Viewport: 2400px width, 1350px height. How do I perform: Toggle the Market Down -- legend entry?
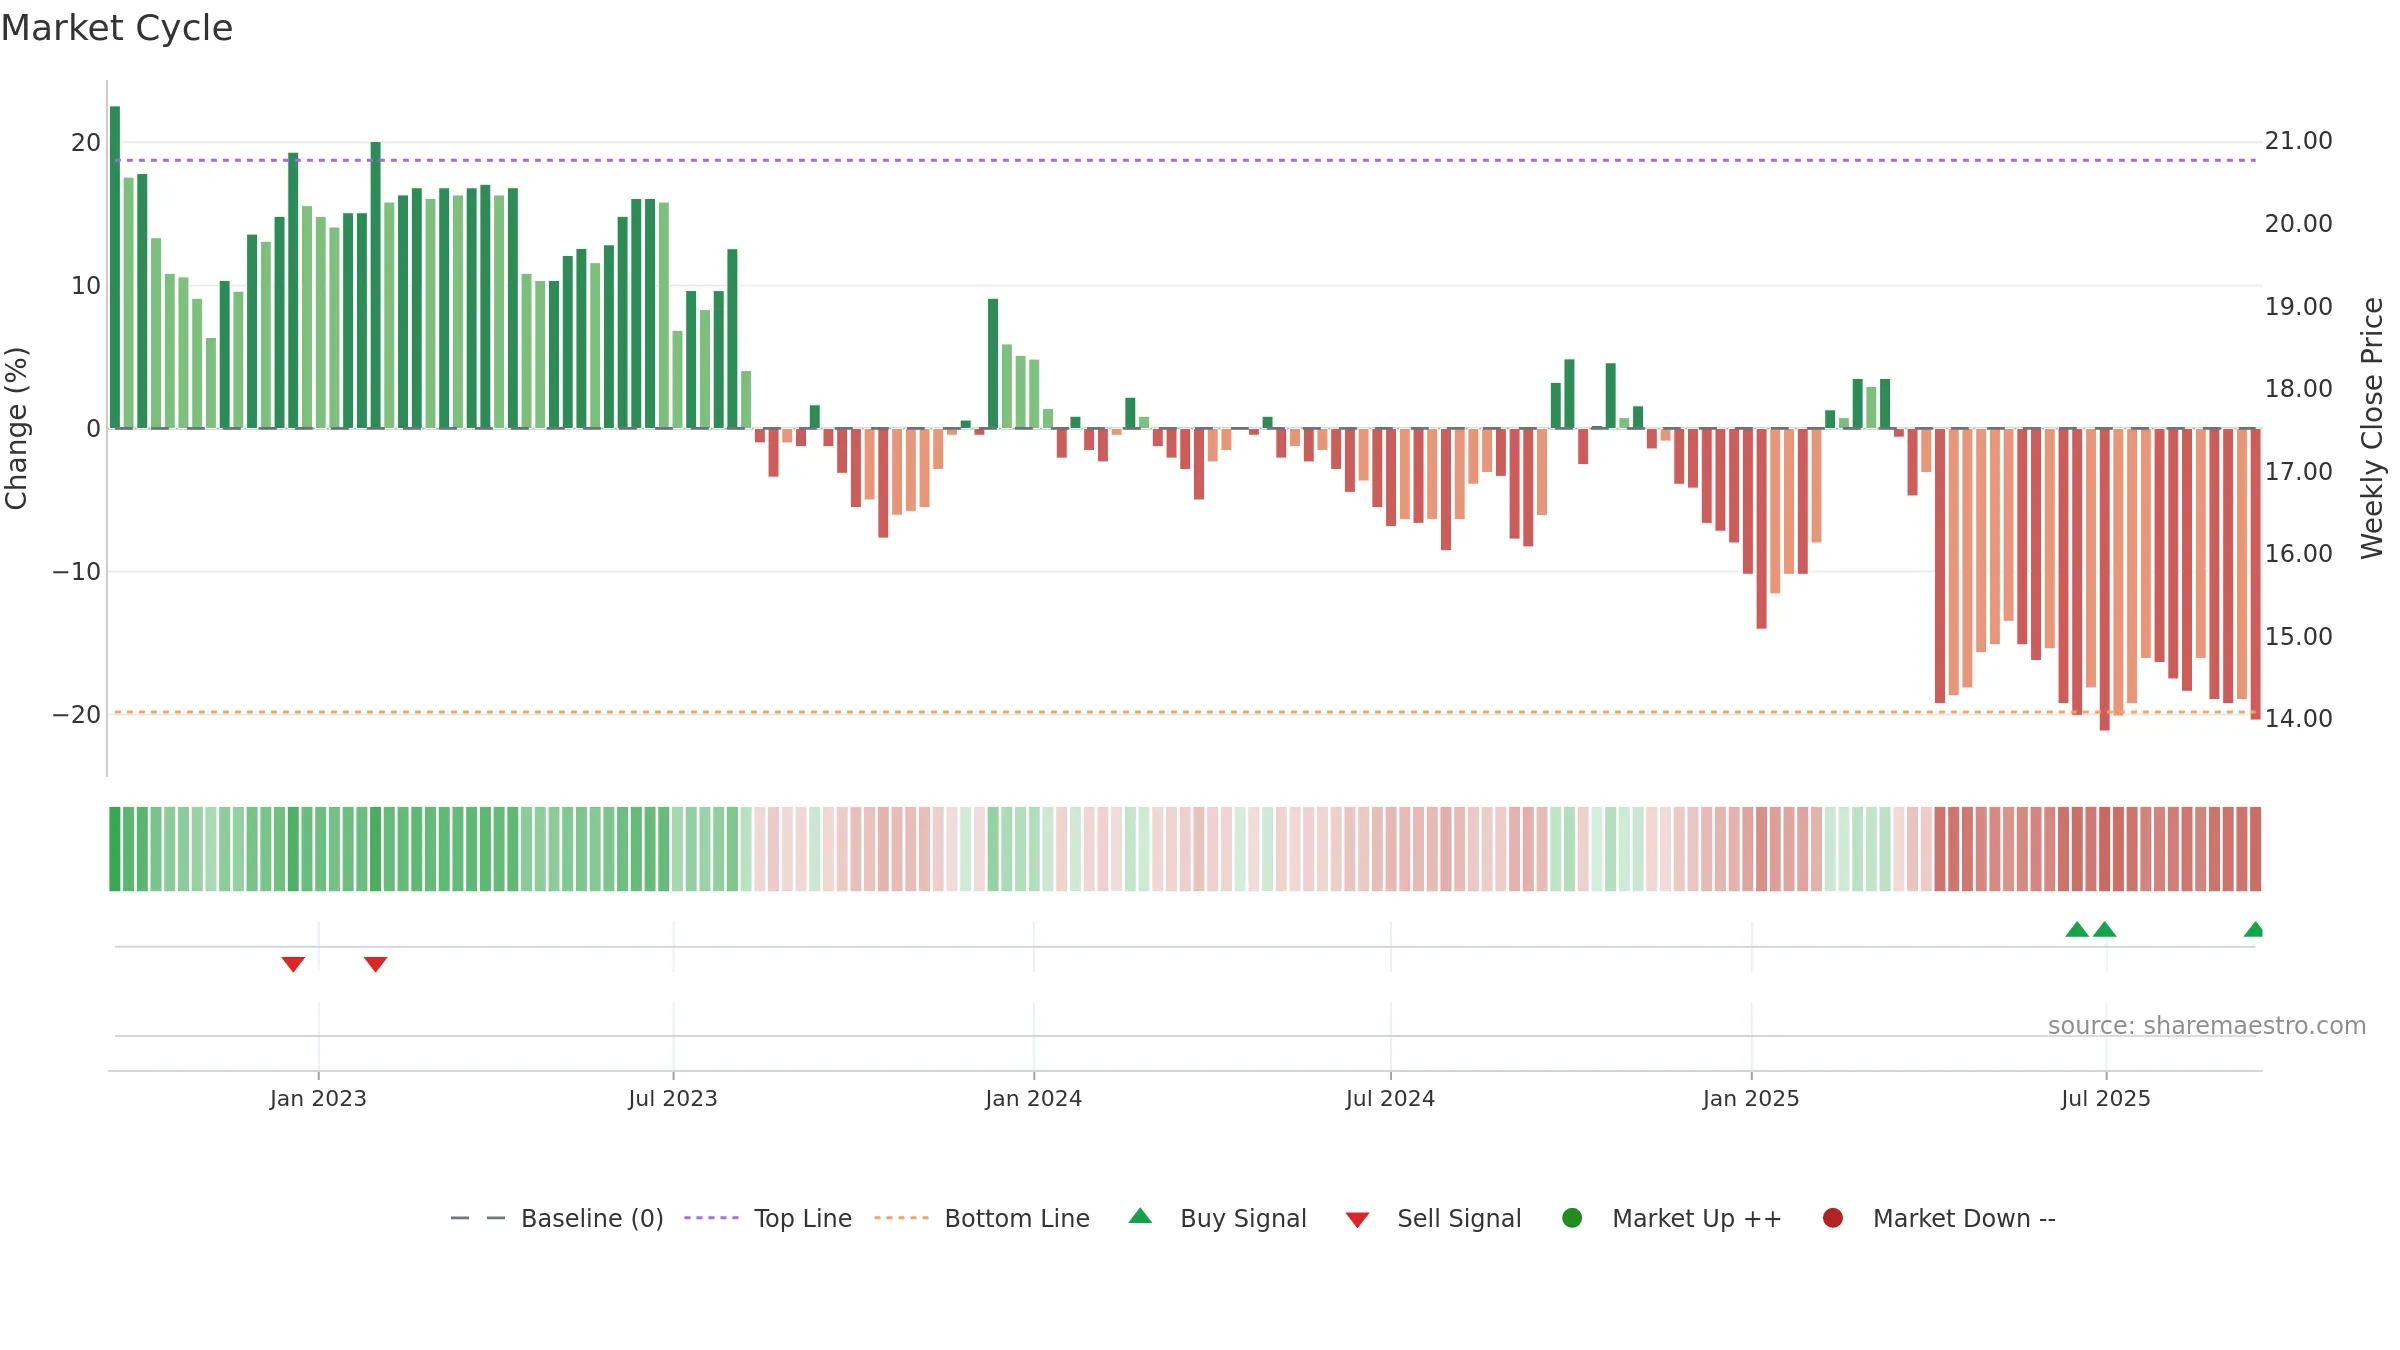1939,1218
